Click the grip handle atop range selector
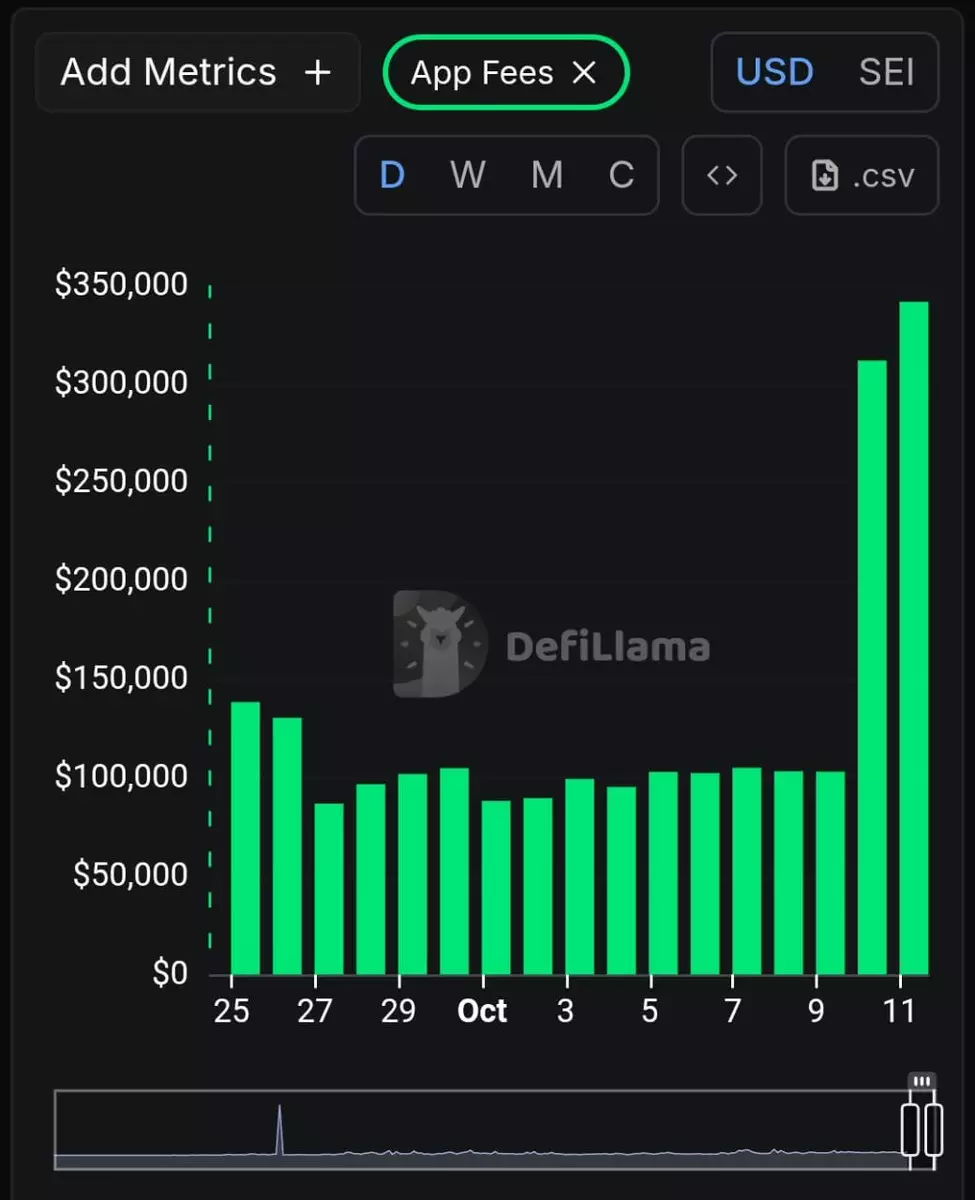 coord(922,1081)
